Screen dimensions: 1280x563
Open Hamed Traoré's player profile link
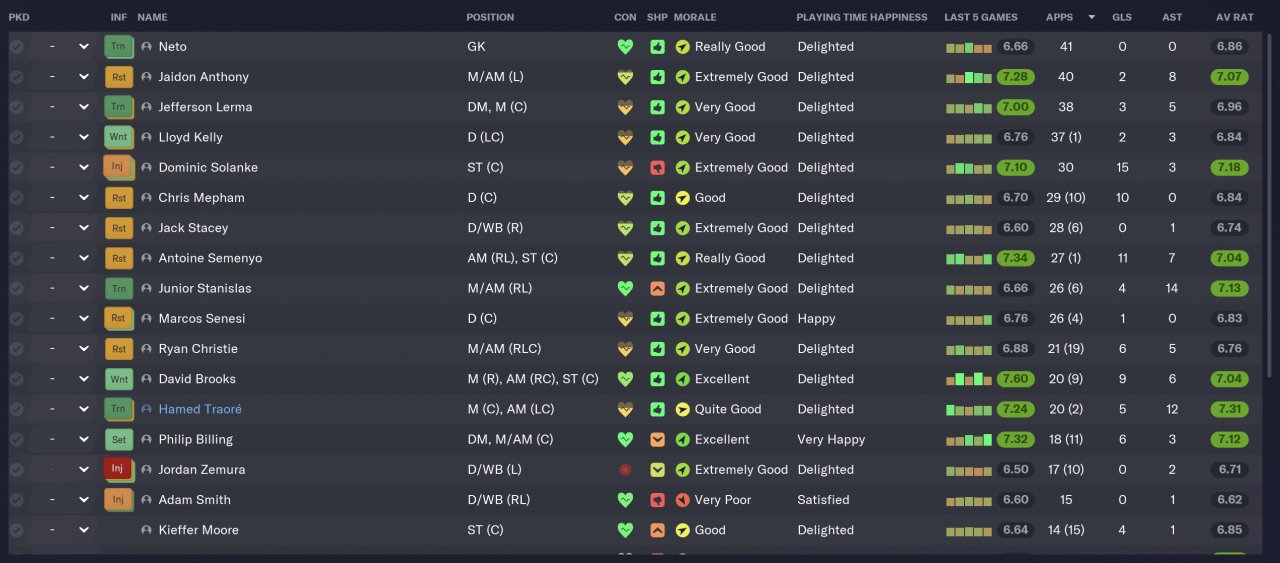200,409
